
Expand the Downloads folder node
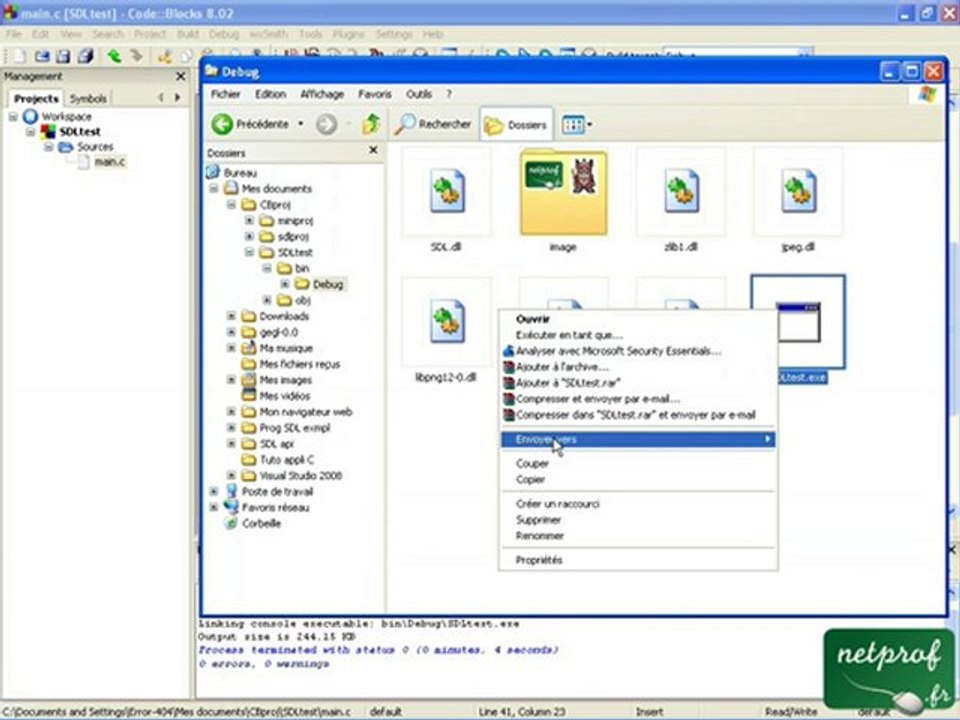[231, 316]
